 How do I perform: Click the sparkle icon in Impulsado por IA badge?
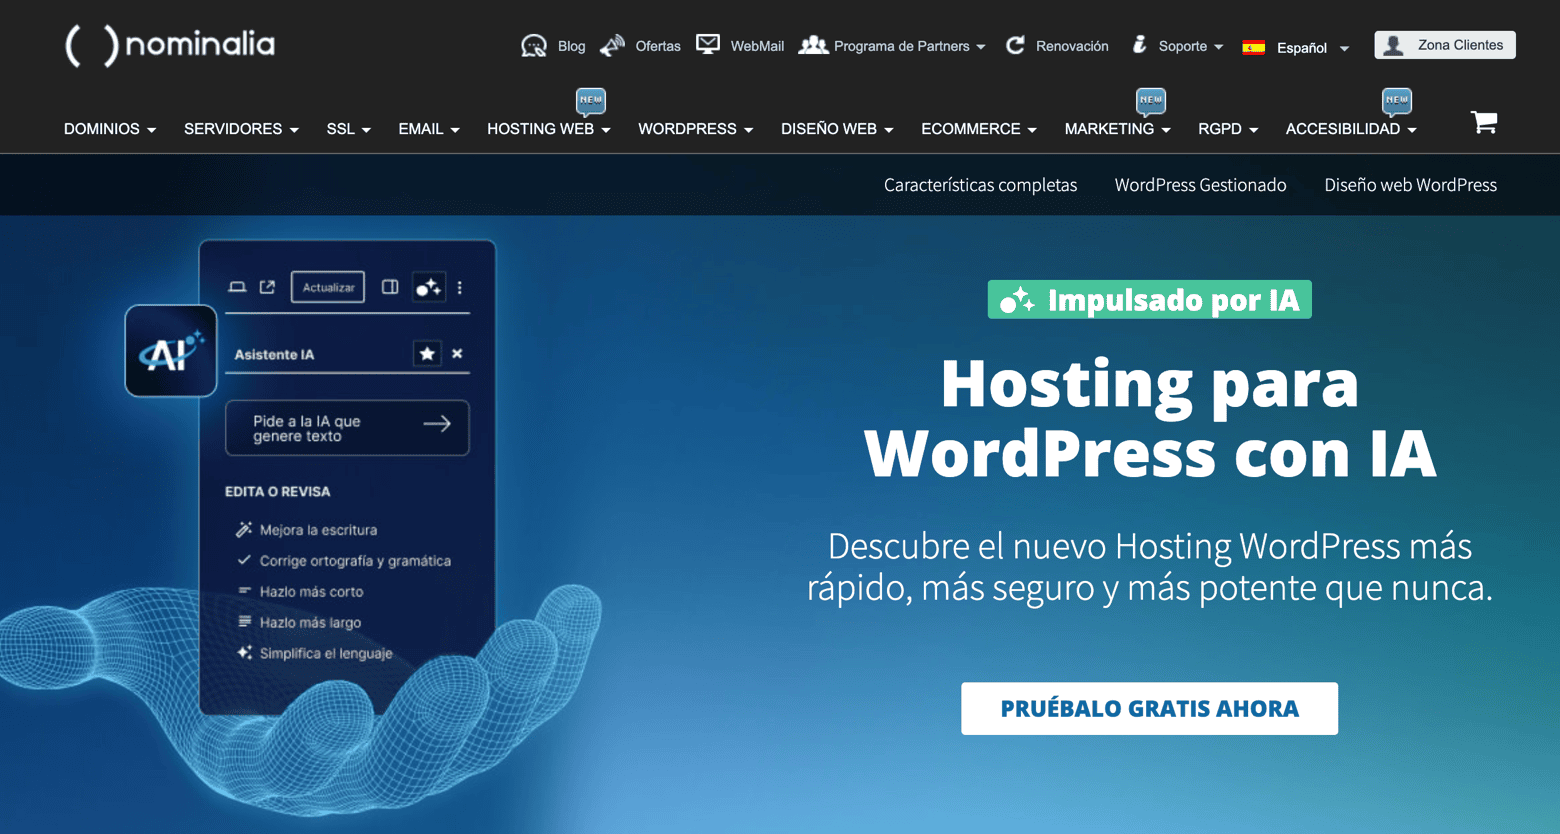tap(1017, 300)
